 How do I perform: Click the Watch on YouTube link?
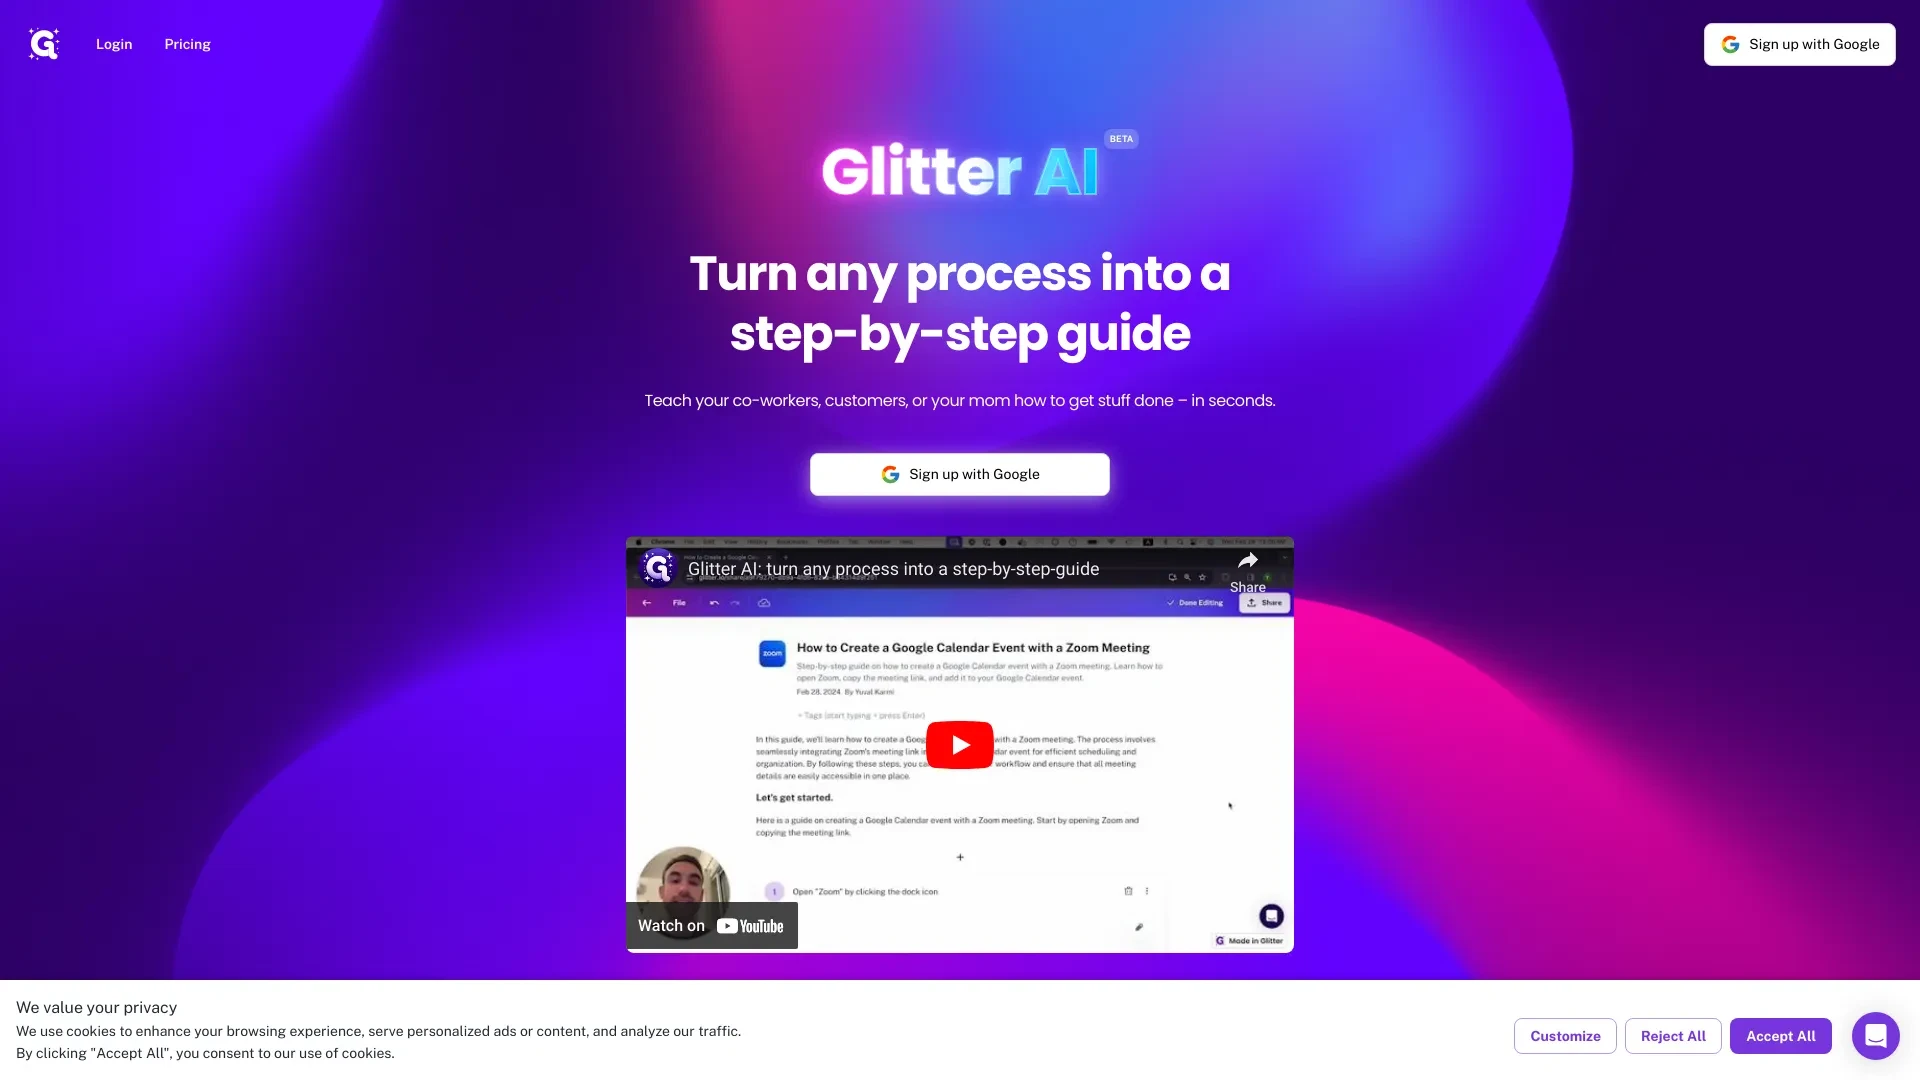pyautogui.click(x=711, y=924)
